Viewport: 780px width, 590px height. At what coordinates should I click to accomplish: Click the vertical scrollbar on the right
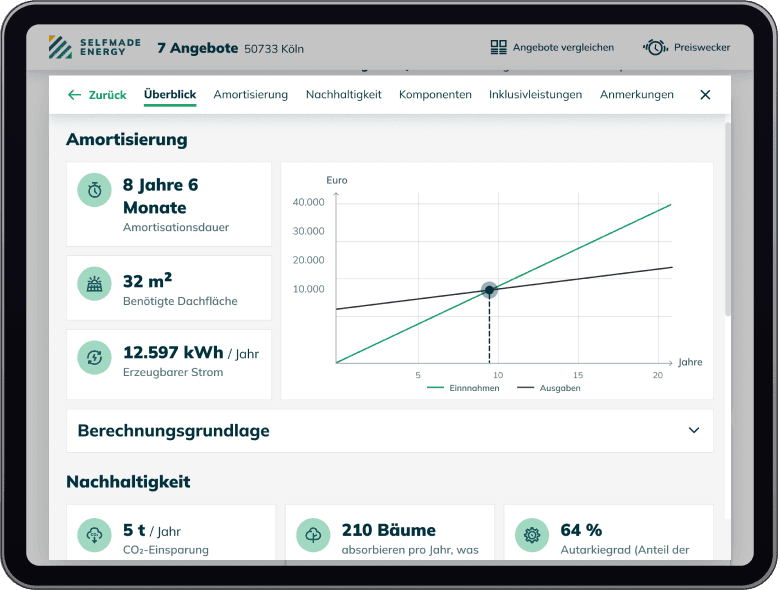point(727,220)
